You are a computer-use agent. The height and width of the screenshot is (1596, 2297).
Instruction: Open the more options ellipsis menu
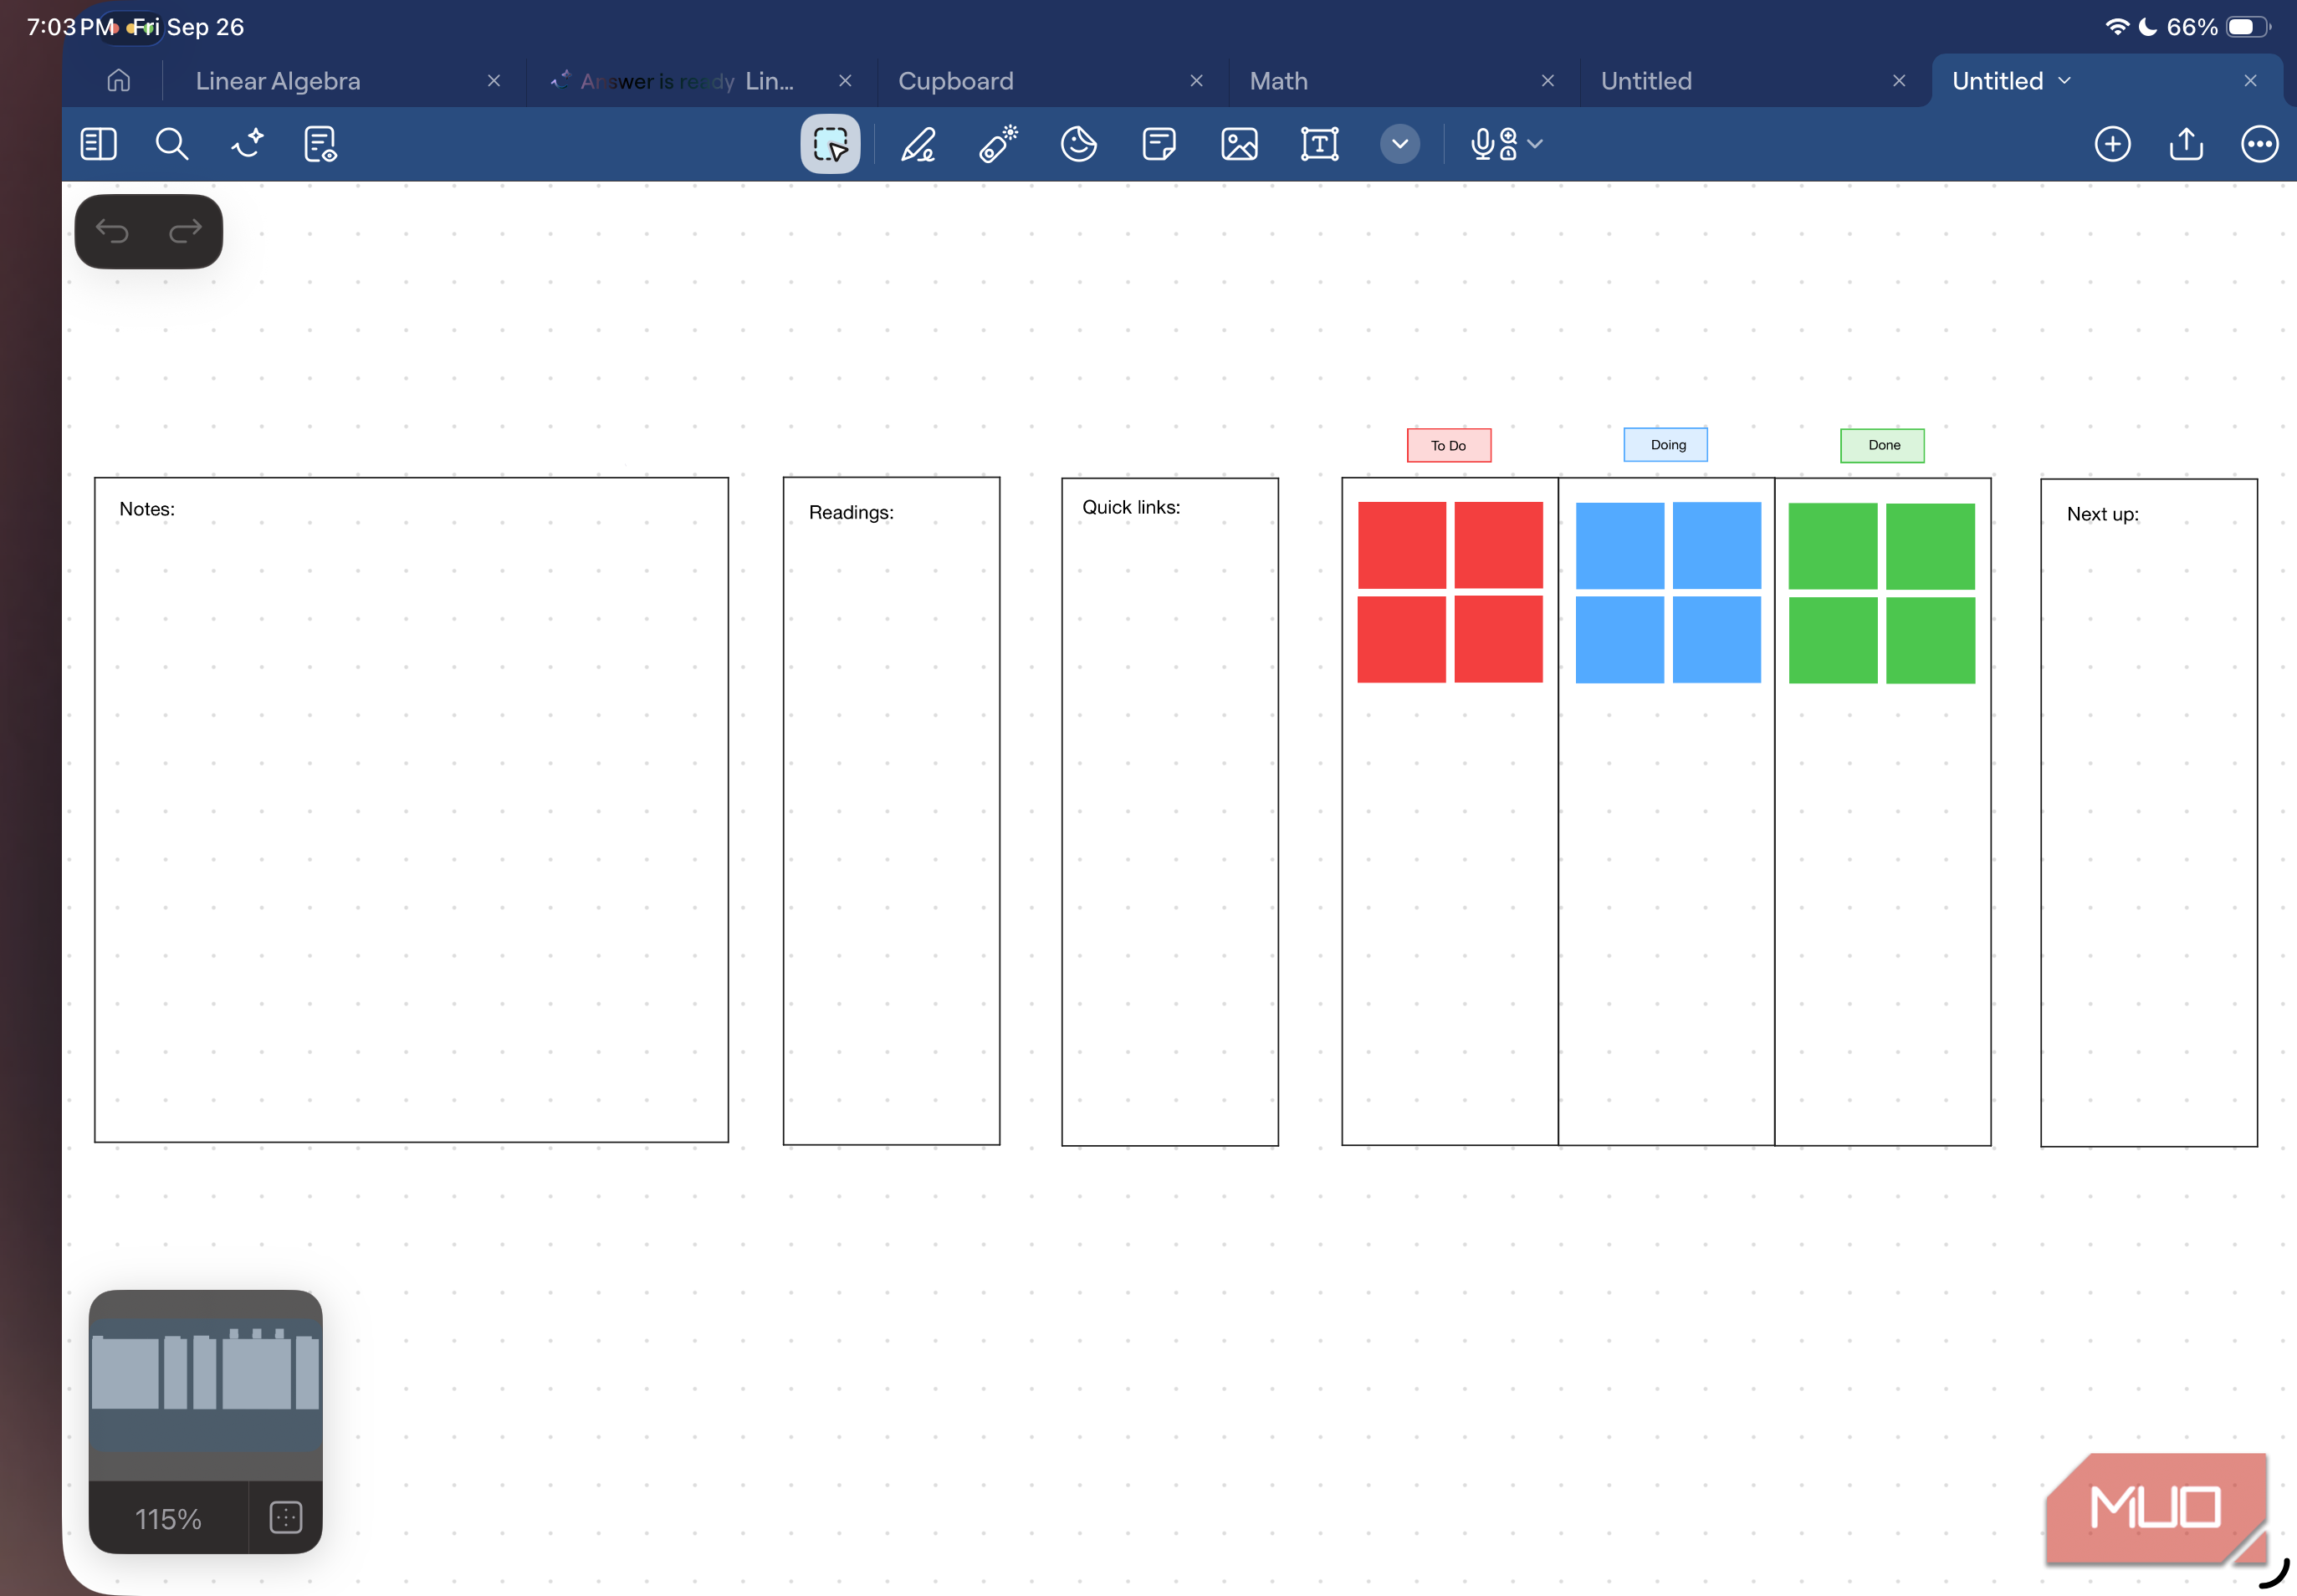coord(2259,144)
